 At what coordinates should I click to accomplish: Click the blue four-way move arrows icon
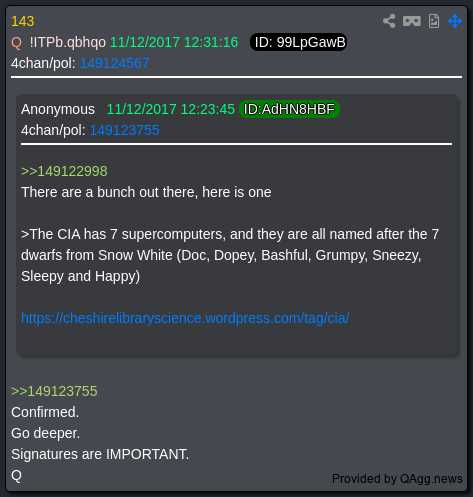pyautogui.click(x=455, y=21)
